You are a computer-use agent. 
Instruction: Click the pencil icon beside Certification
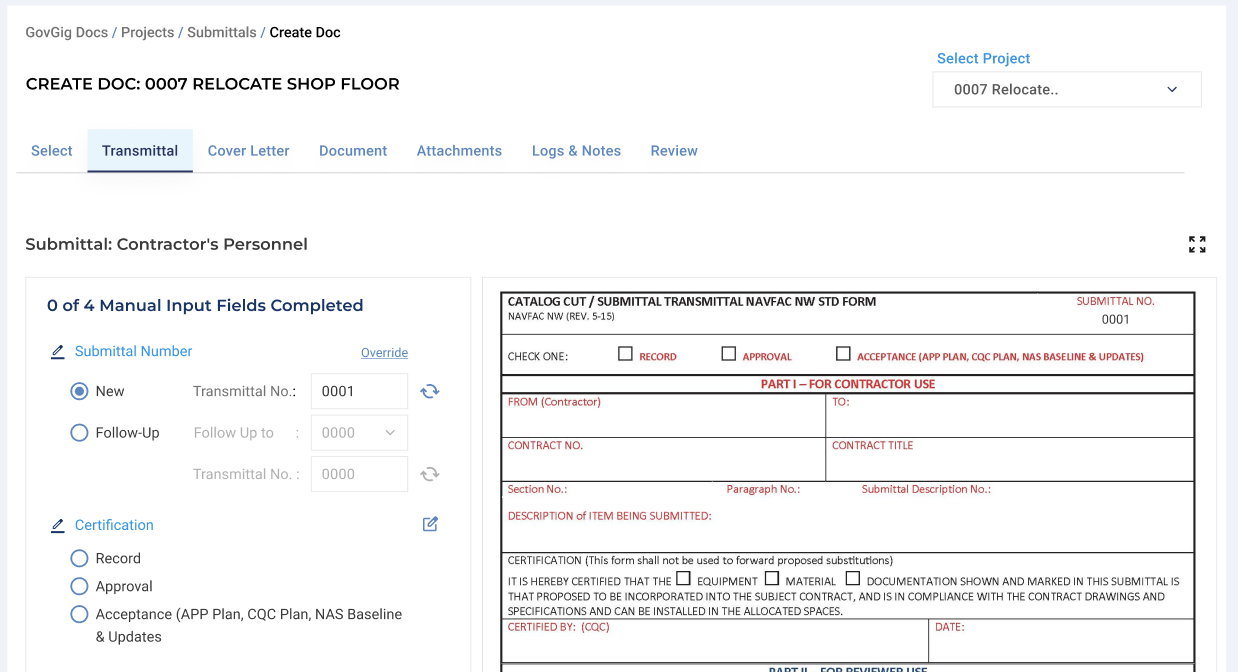coord(58,526)
